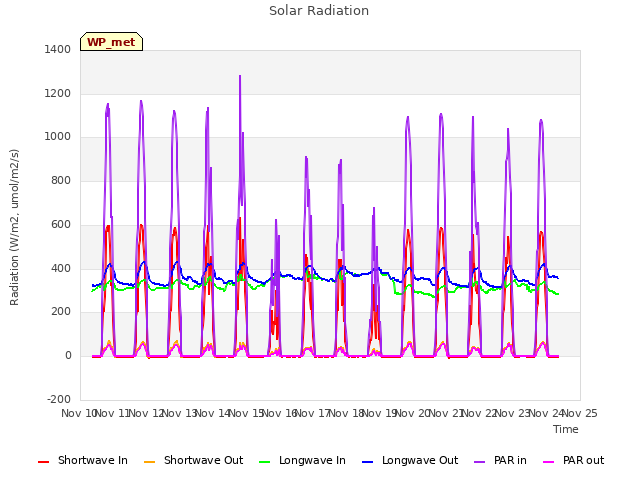Click the Solar Radiation chart title

tap(319, 11)
